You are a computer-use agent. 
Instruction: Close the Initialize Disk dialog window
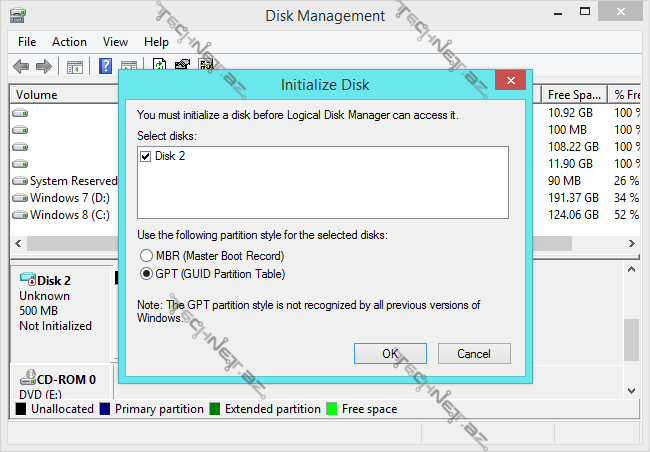point(510,81)
